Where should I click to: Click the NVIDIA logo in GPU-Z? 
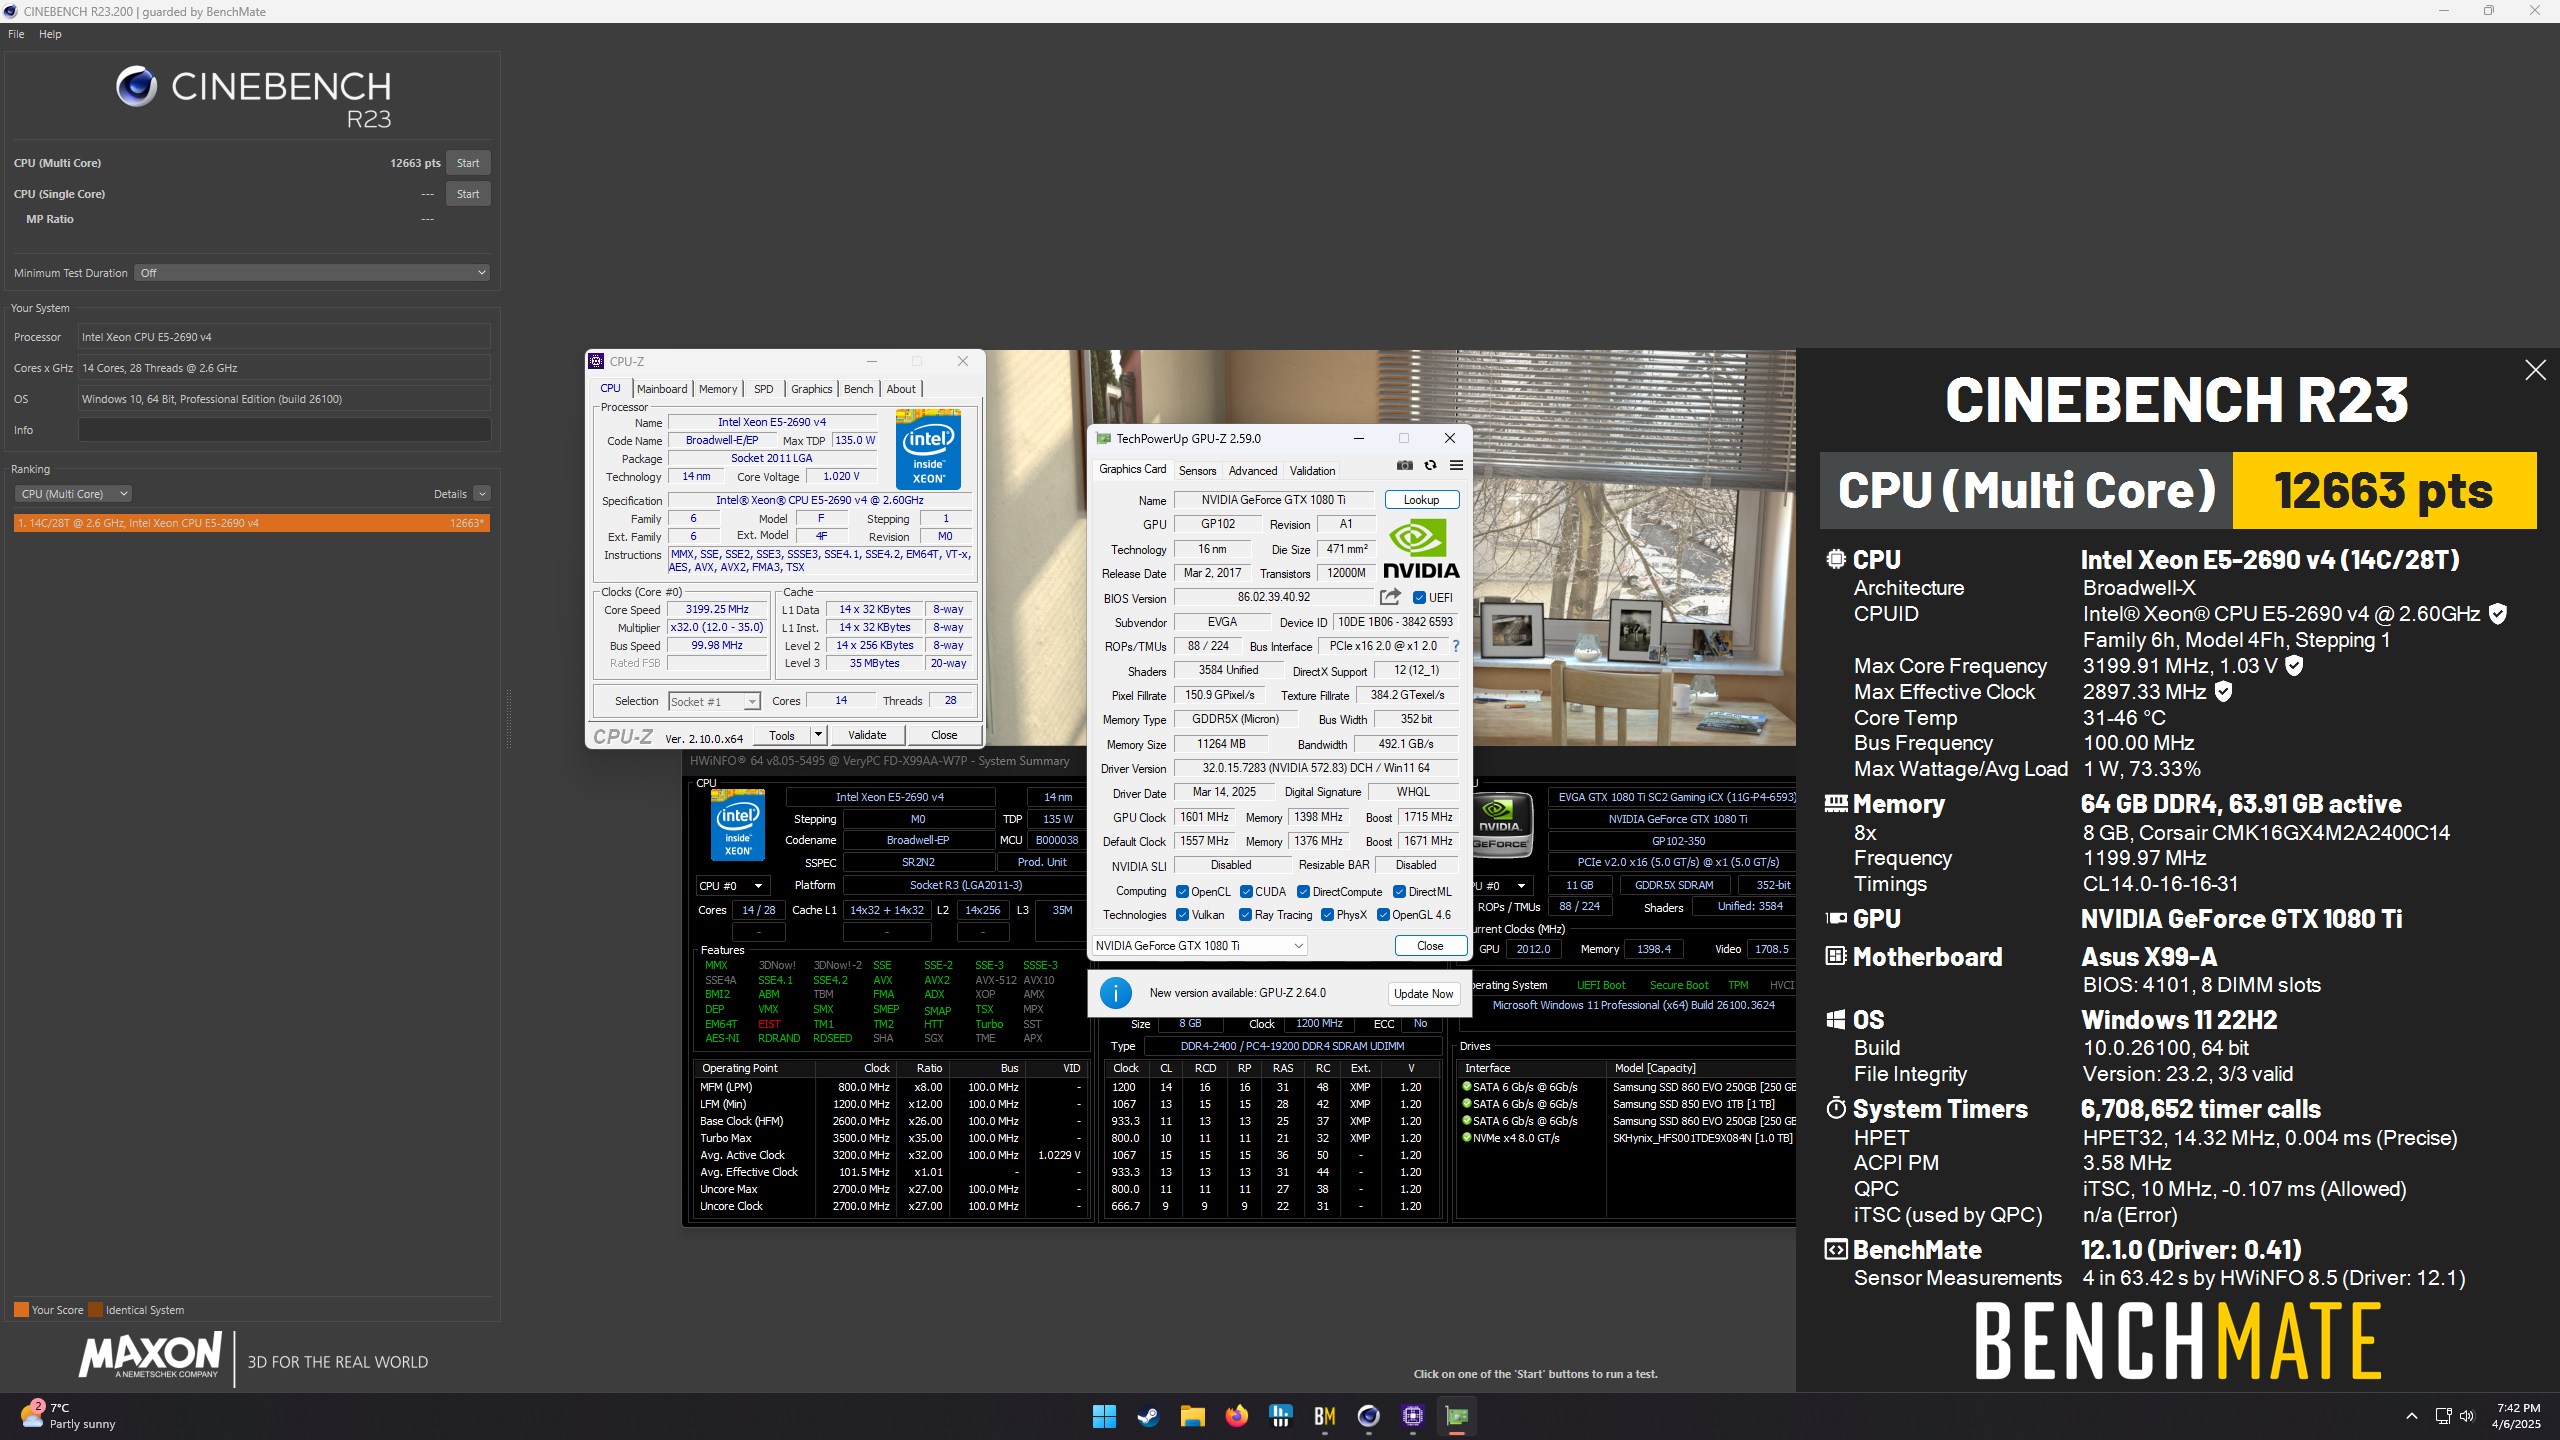click(x=1421, y=548)
